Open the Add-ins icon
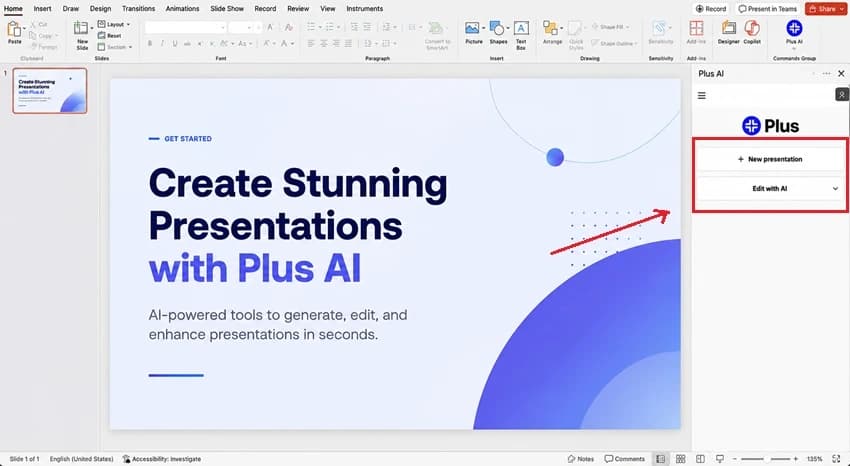 696,28
